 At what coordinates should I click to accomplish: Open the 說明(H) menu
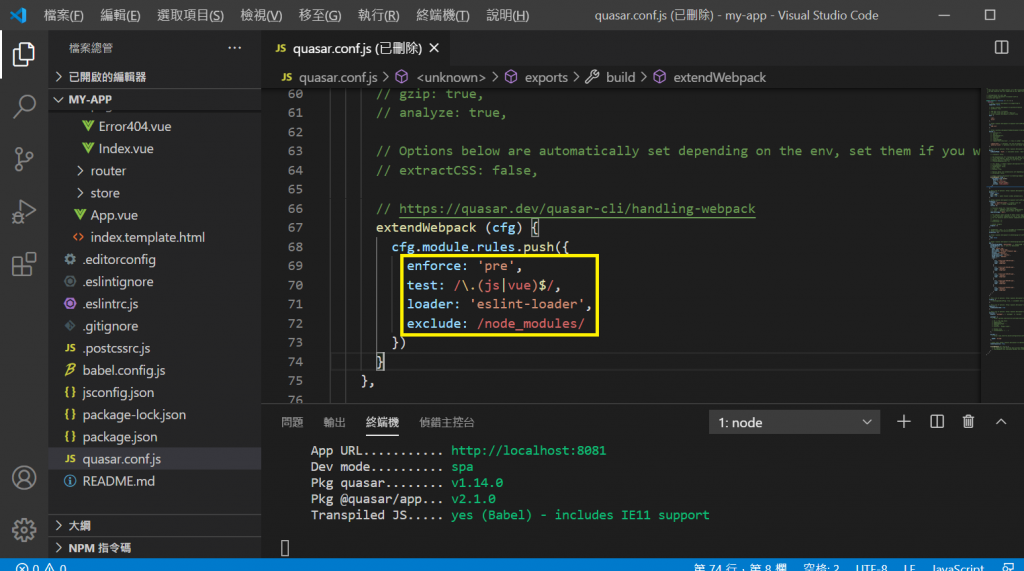(x=507, y=15)
